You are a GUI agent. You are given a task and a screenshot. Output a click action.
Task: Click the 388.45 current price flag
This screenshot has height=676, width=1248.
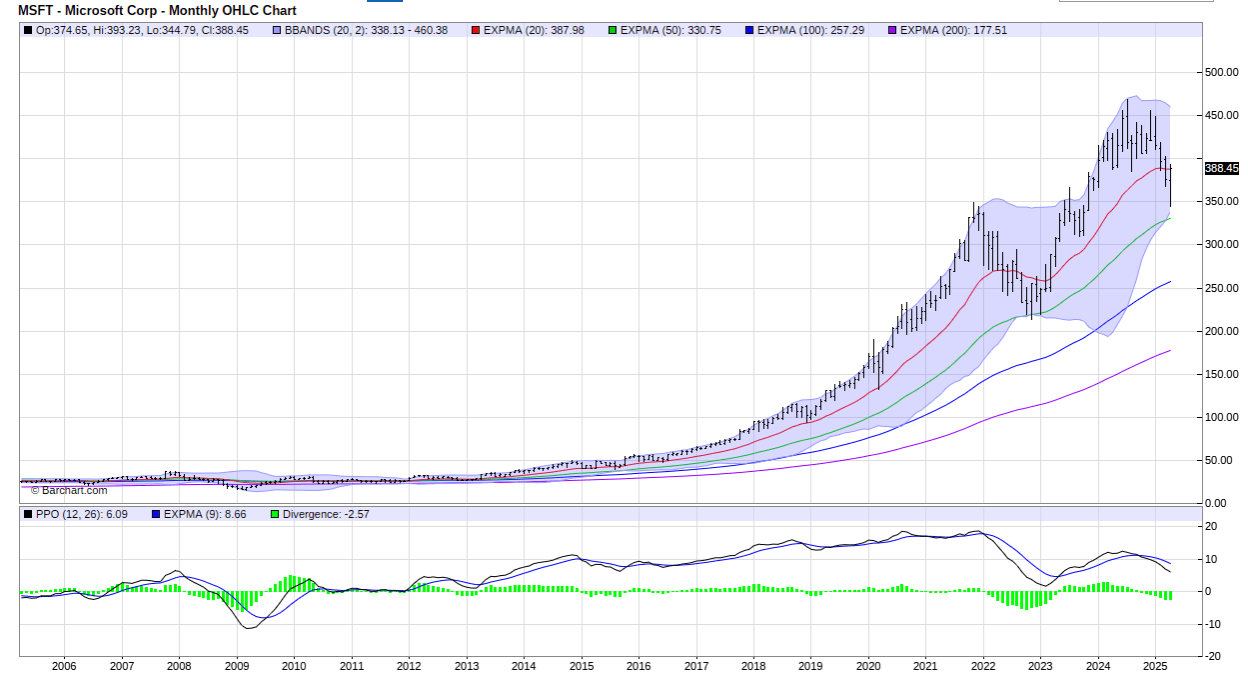pos(1222,168)
